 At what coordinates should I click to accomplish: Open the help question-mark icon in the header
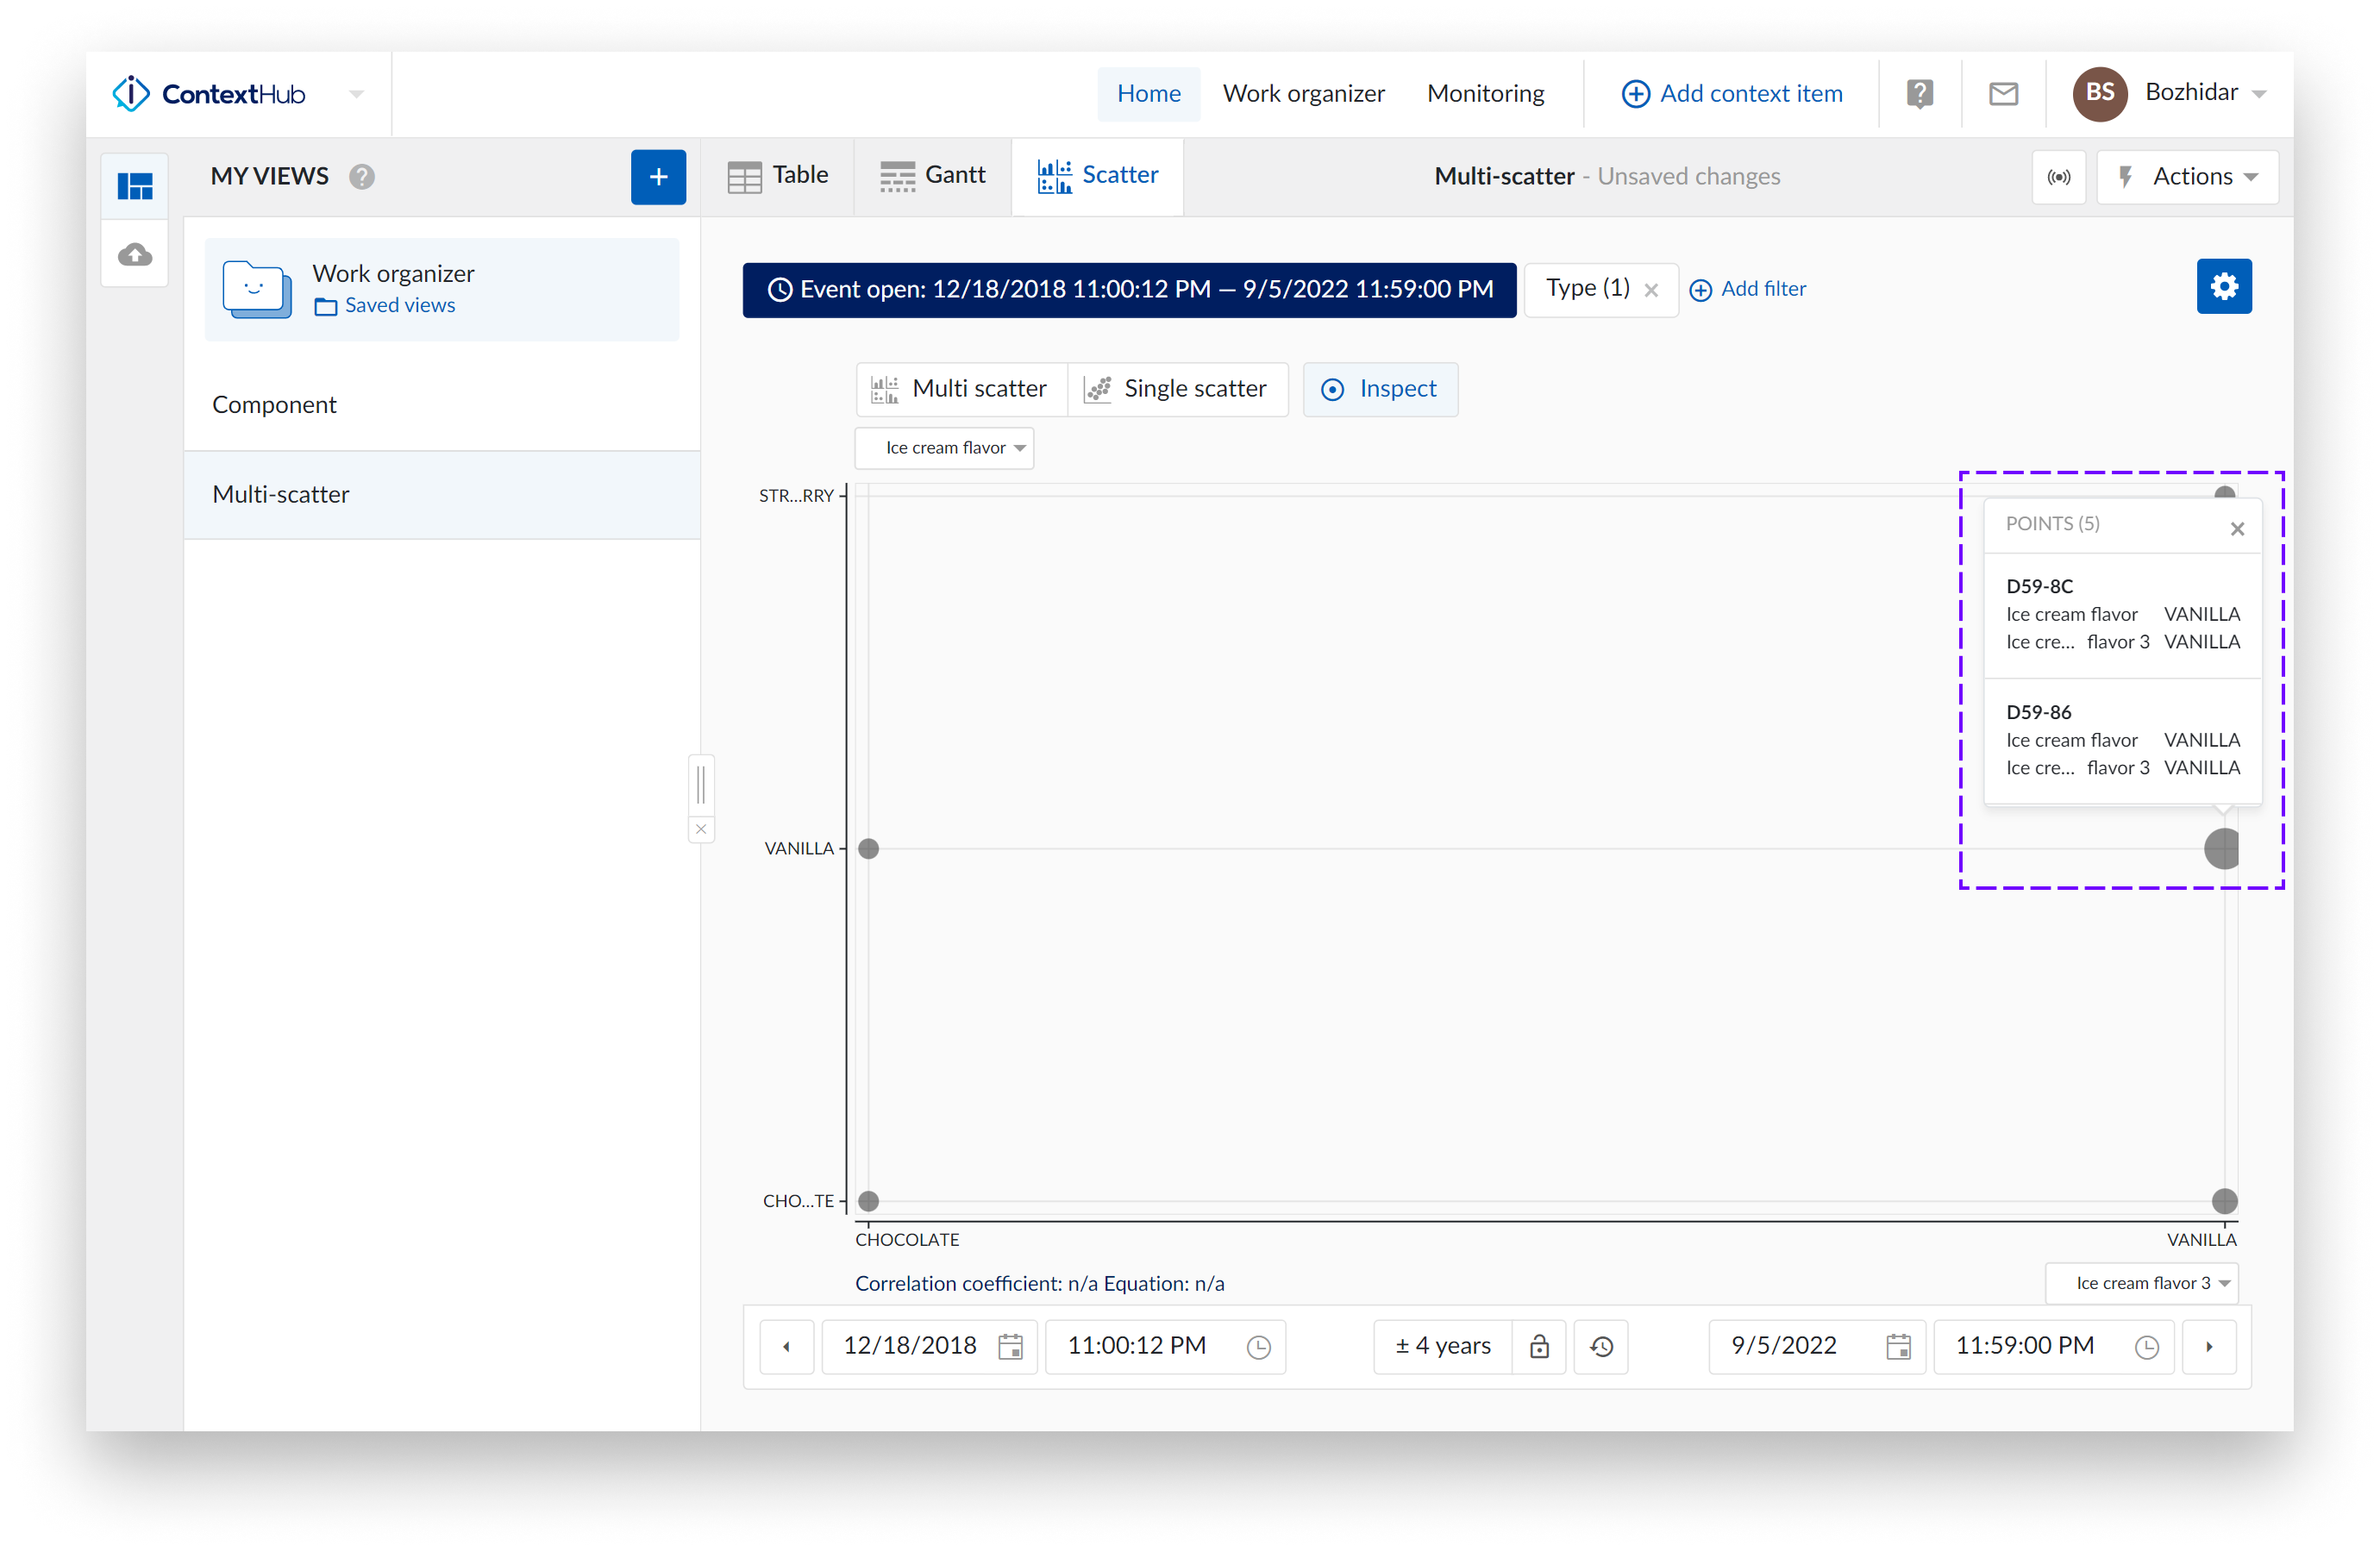tap(1919, 94)
